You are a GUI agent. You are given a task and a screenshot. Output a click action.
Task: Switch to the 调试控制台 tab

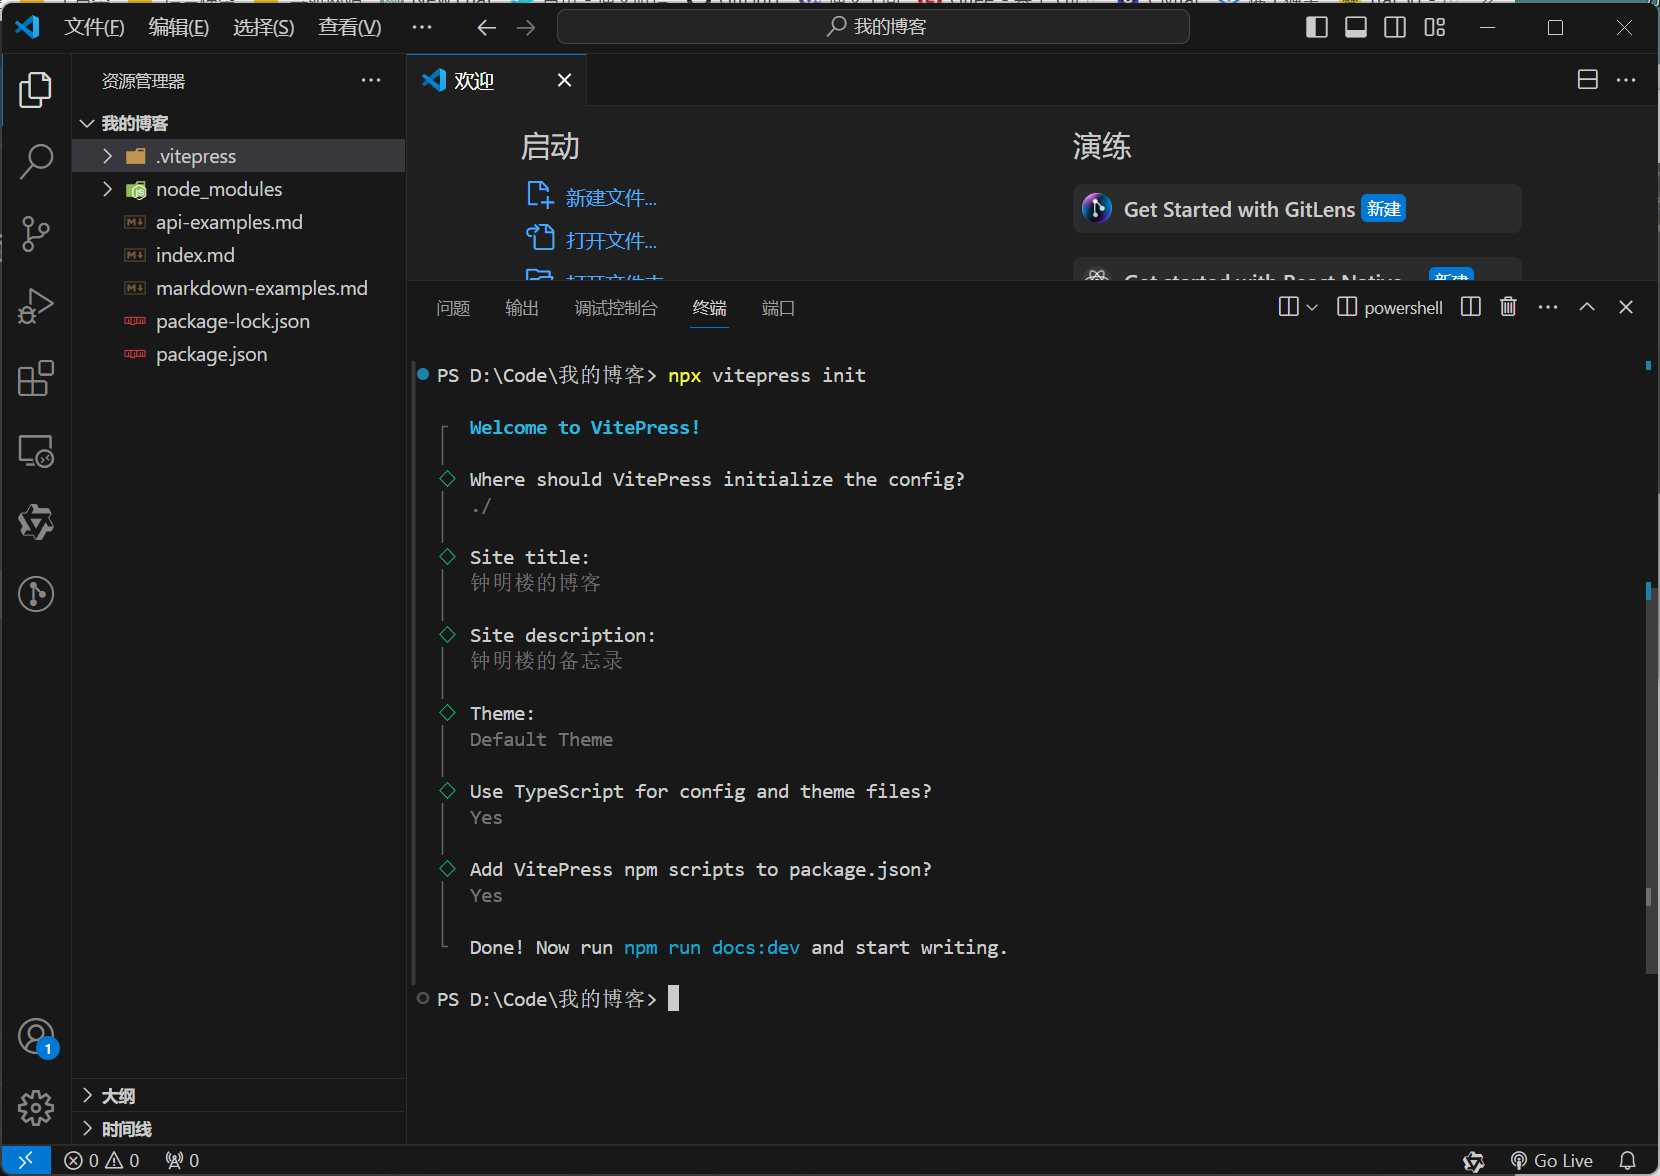[616, 308]
